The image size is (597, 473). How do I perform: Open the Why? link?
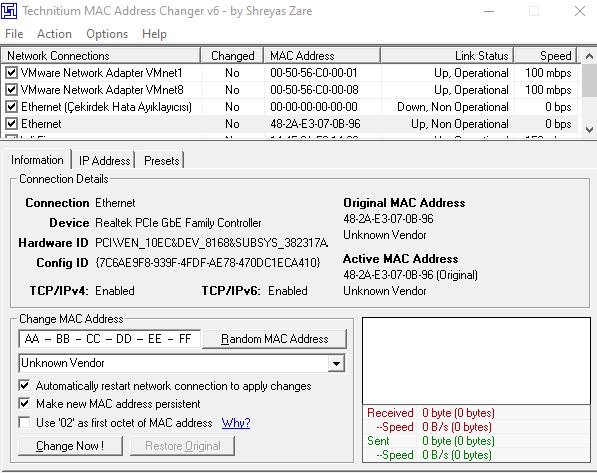point(236,423)
